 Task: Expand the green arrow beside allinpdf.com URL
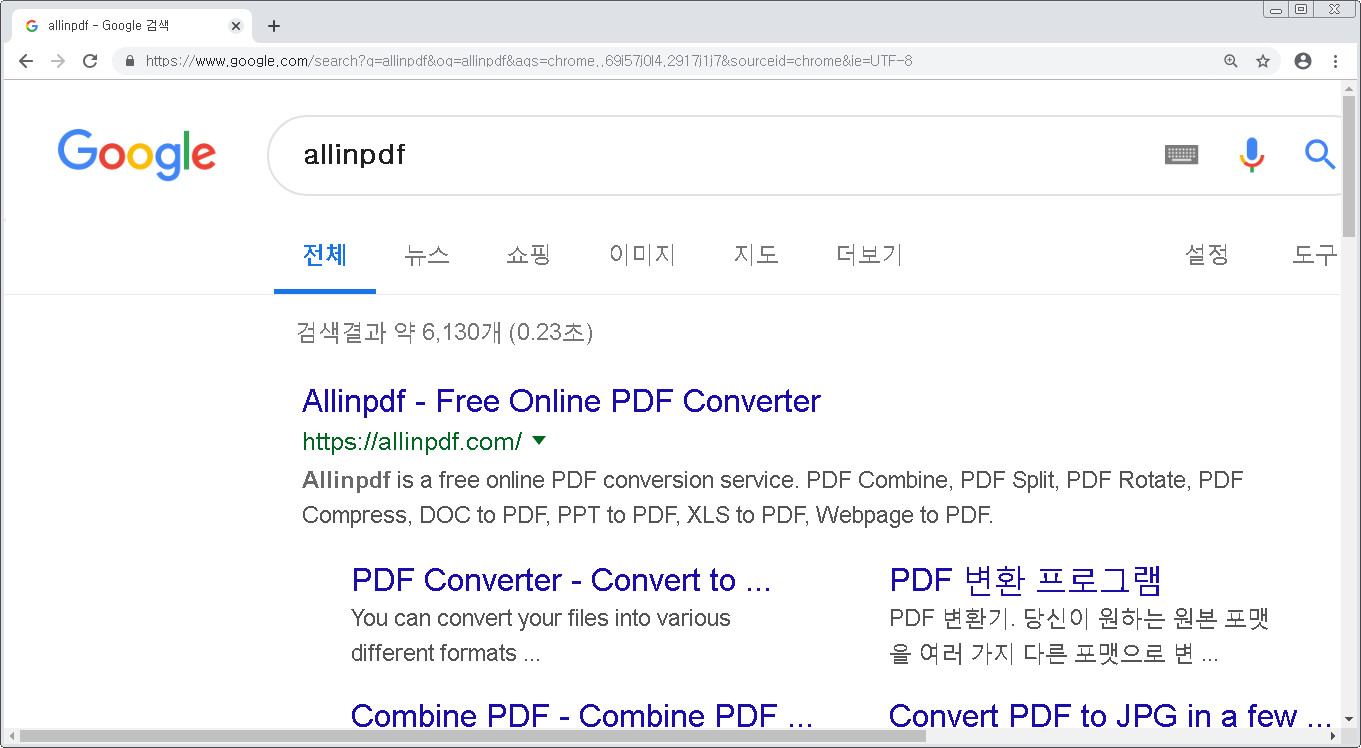click(539, 440)
